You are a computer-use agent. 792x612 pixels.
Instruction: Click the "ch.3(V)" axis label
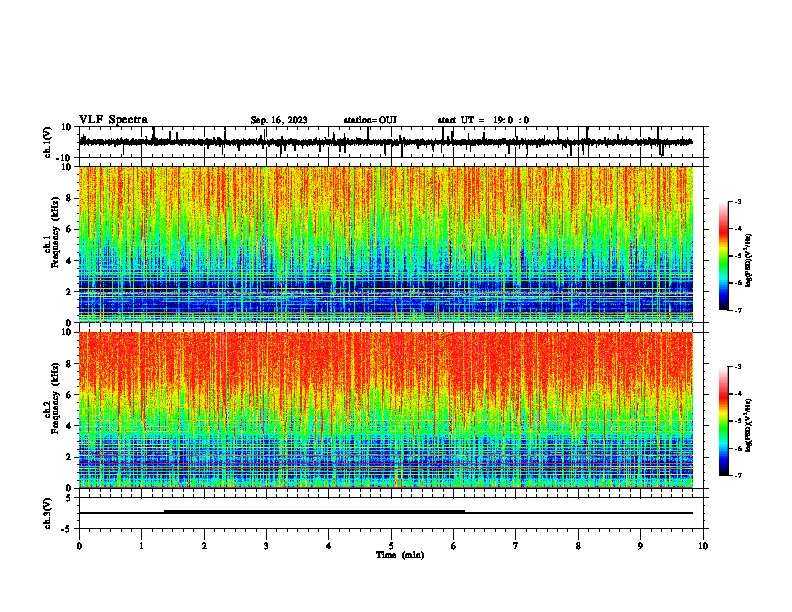[48, 513]
